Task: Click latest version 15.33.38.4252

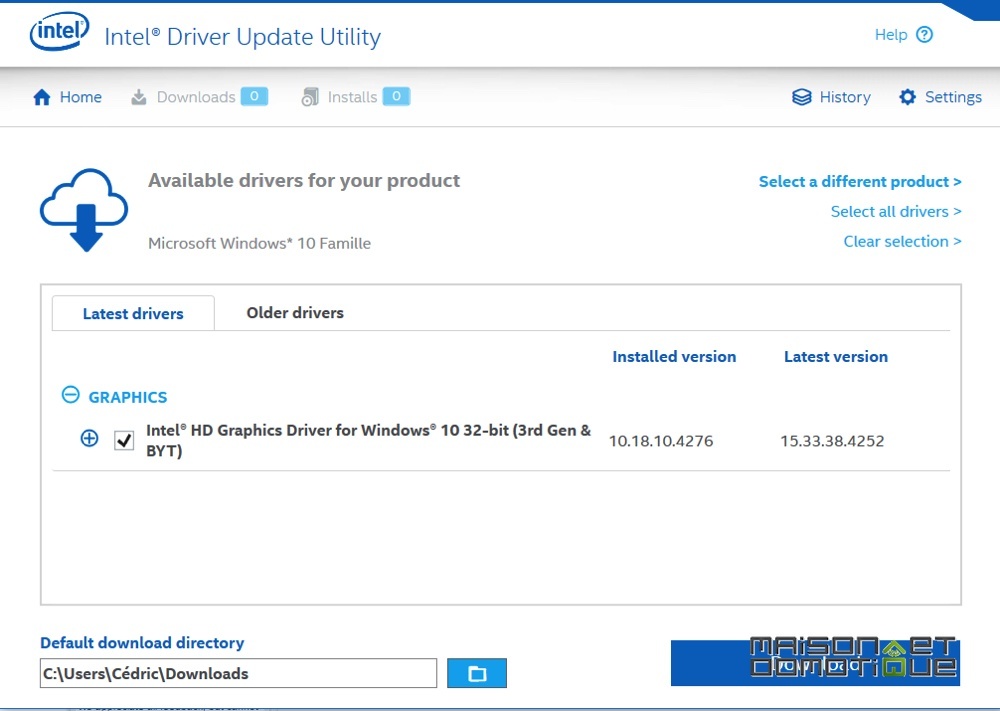Action: pyautogui.click(x=832, y=441)
